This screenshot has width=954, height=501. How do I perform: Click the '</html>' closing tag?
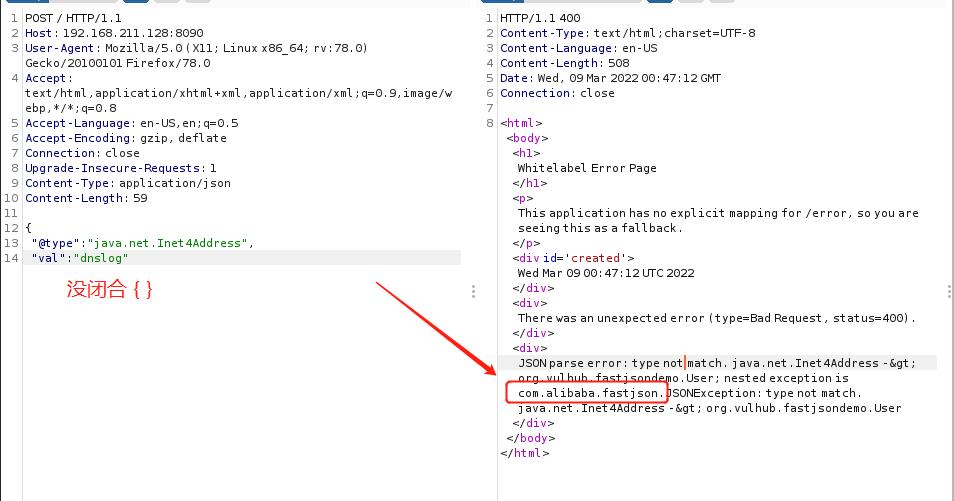[x=524, y=453]
